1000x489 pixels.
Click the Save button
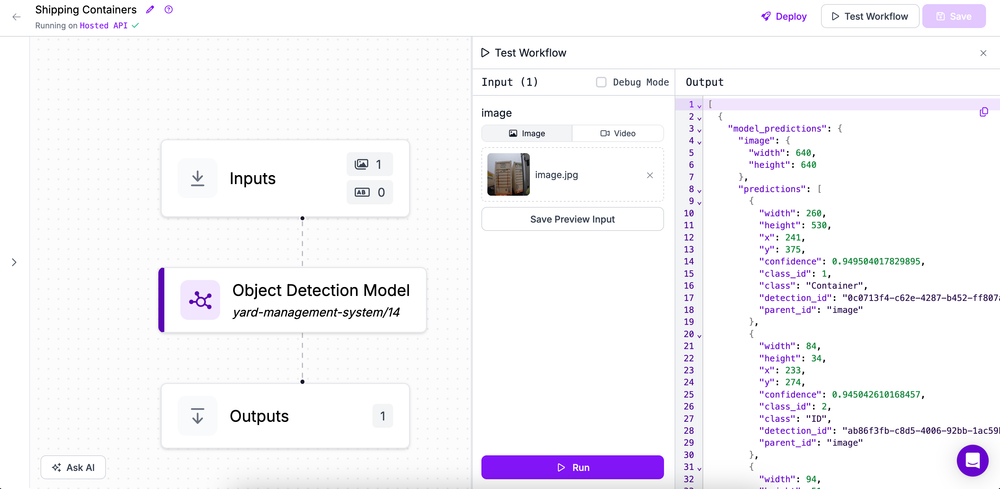pyautogui.click(x=953, y=17)
